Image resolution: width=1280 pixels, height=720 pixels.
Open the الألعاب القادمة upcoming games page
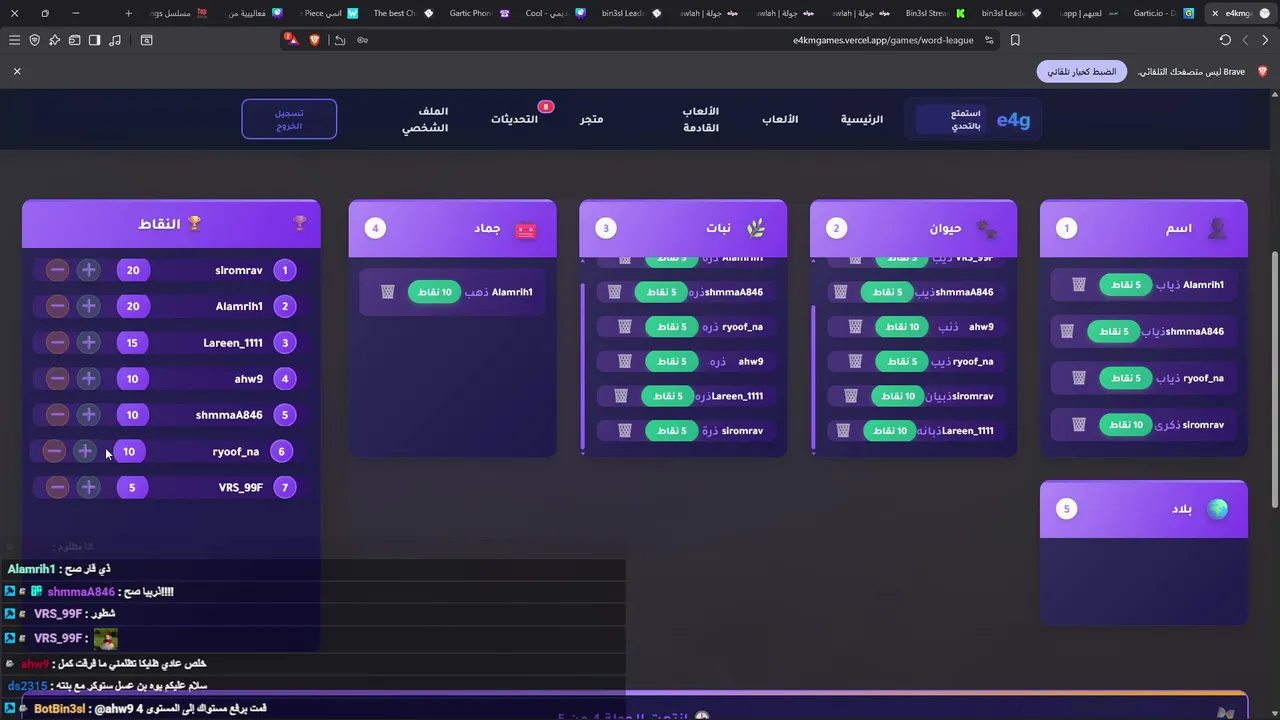click(701, 119)
